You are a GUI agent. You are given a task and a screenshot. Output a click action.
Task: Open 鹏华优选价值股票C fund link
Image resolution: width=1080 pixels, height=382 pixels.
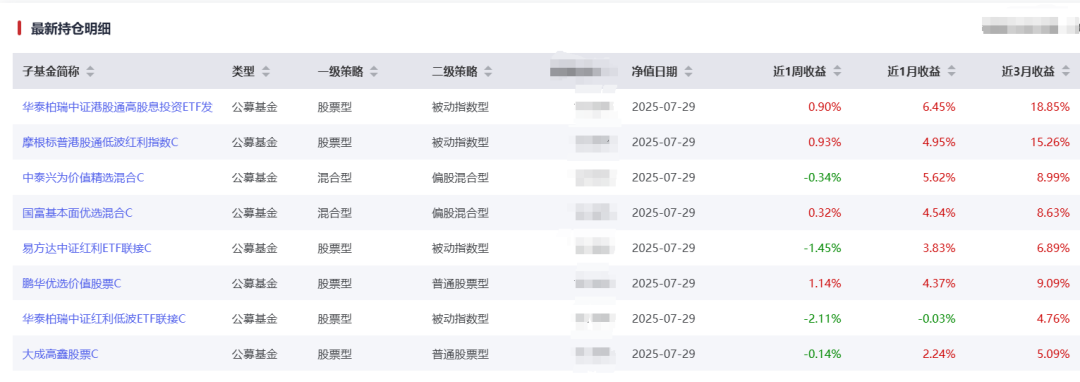[72, 283]
